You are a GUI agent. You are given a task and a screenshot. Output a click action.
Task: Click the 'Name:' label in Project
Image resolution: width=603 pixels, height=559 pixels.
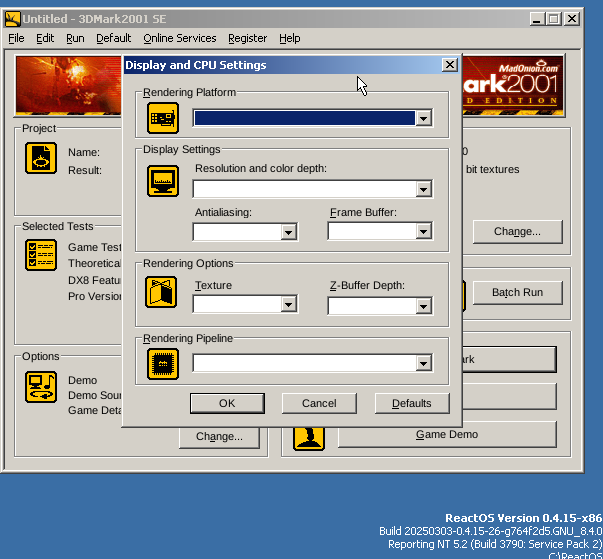[84, 153]
